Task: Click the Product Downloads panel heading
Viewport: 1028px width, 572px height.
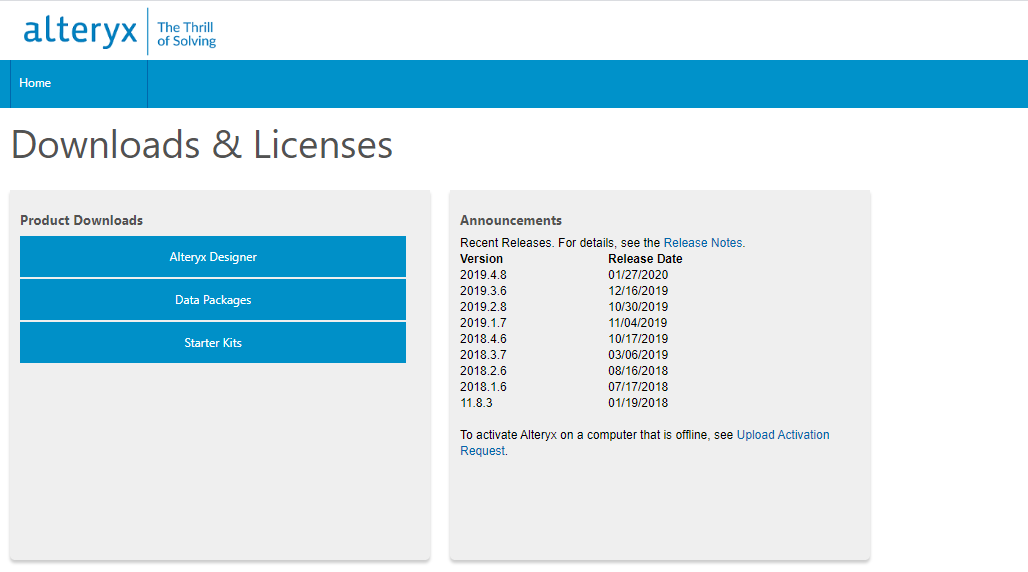Action: pyautogui.click(x=81, y=220)
